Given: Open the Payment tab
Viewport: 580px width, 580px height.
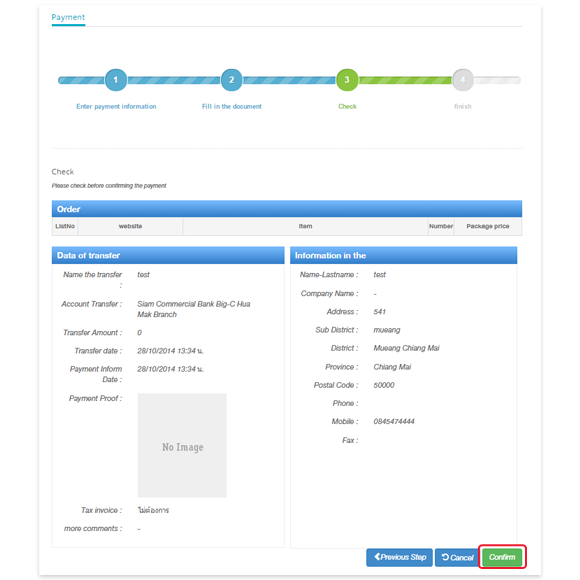Looking at the screenshot, I should tap(68, 17).
